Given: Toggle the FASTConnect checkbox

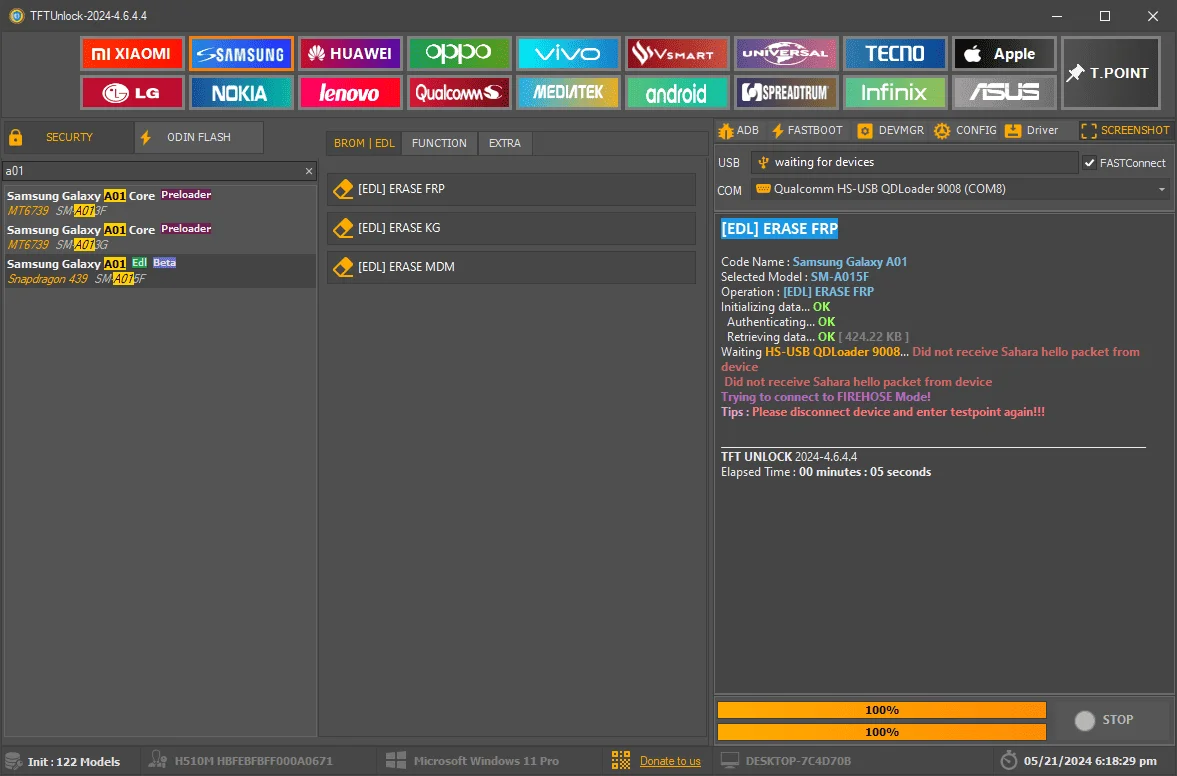Looking at the screenshot, I should tap(1089, 163).
